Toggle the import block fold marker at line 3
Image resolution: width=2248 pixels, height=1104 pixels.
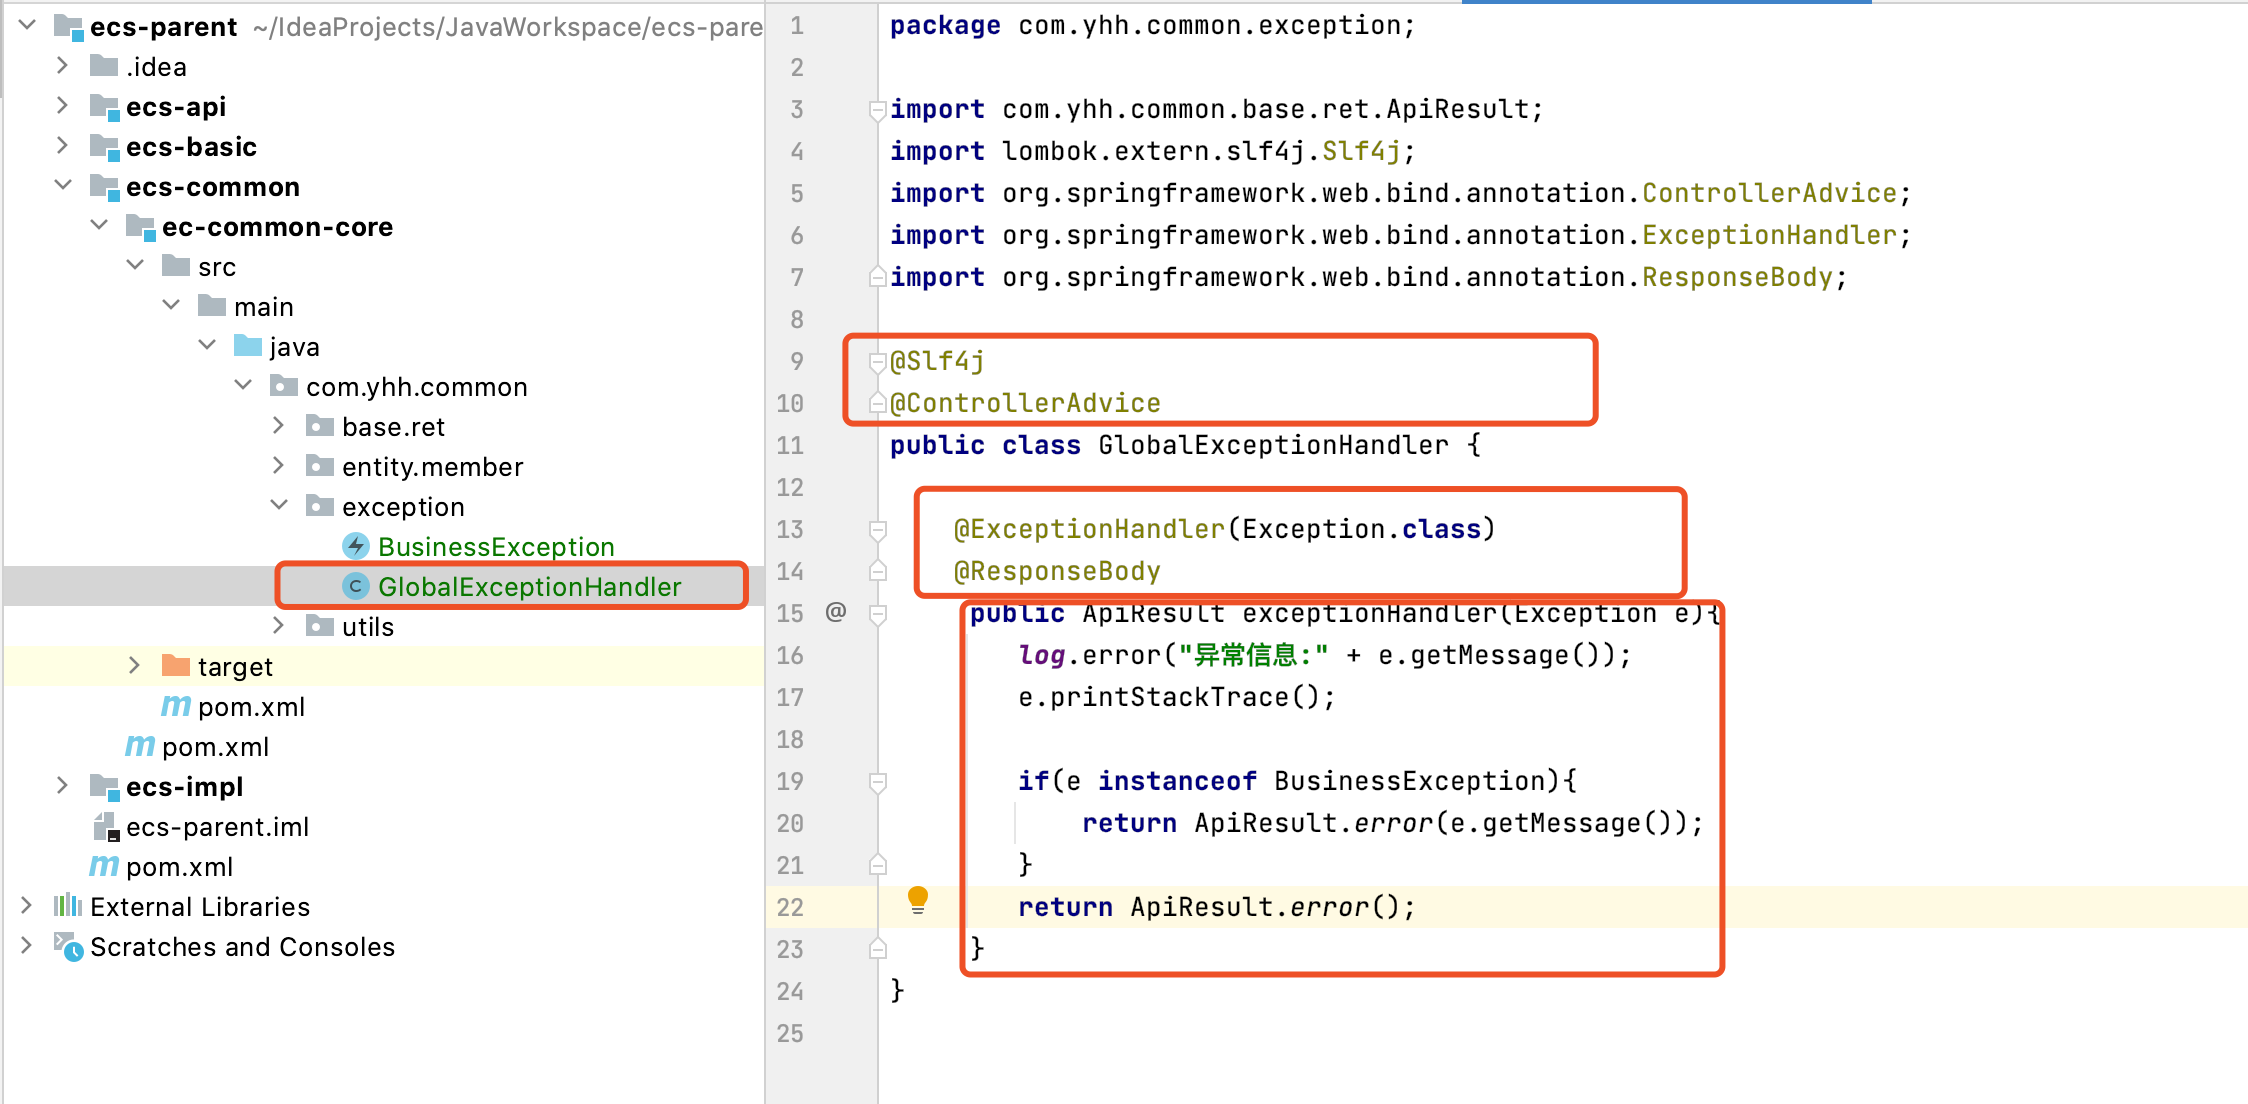click(x=877, y=109)
